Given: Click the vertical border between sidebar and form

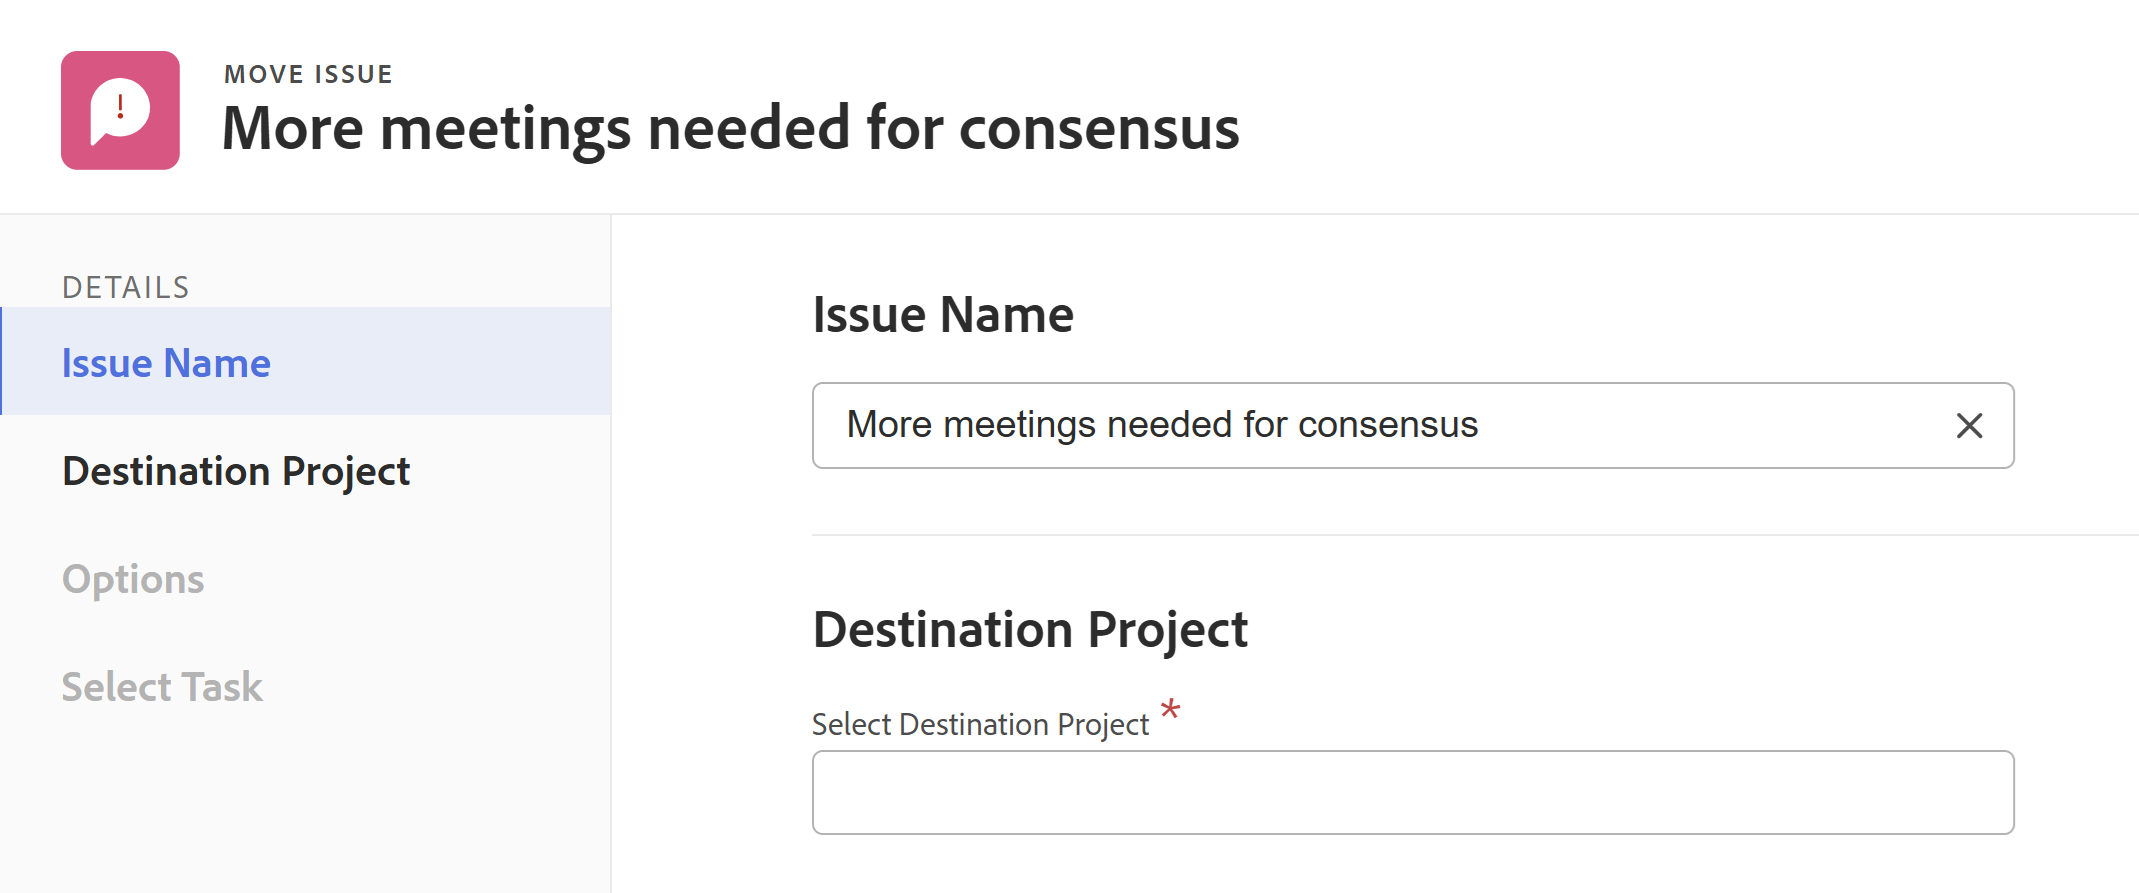Looking at the screenshot, I should 611,600.
